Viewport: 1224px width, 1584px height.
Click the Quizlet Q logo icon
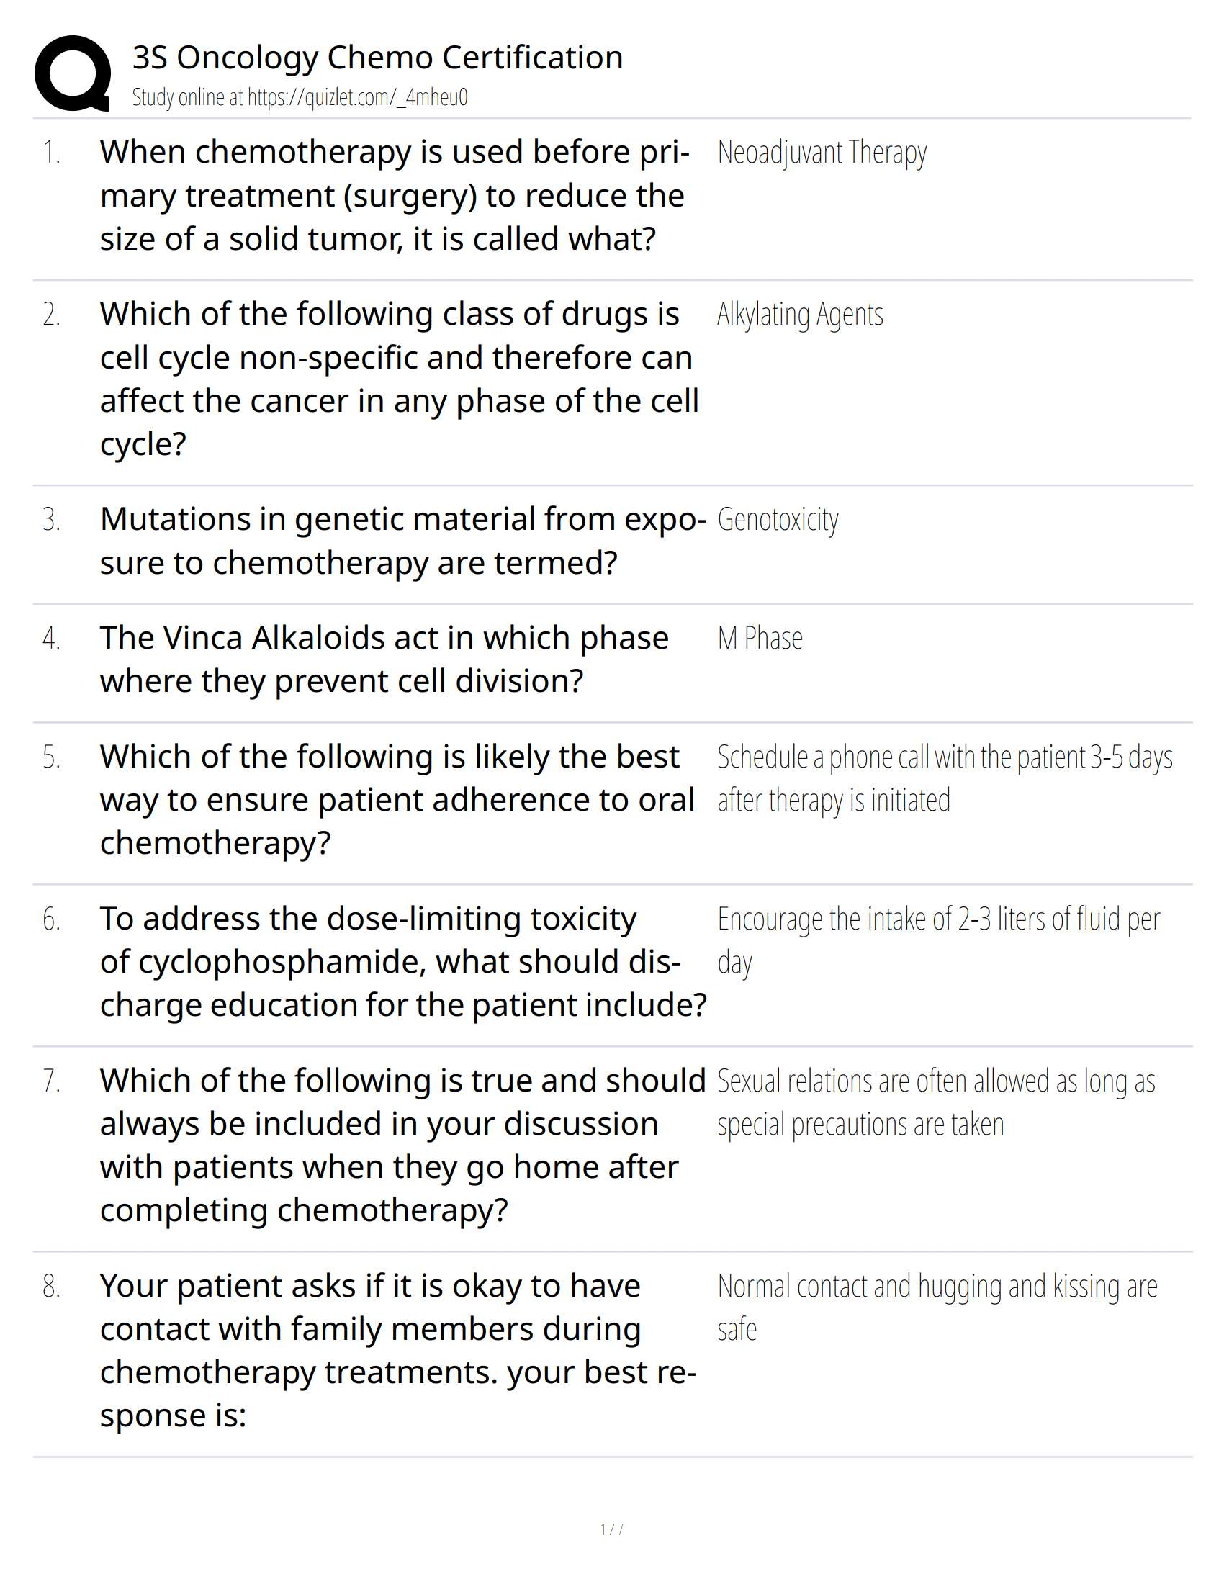pyautogui.click(x=72, y=73)
